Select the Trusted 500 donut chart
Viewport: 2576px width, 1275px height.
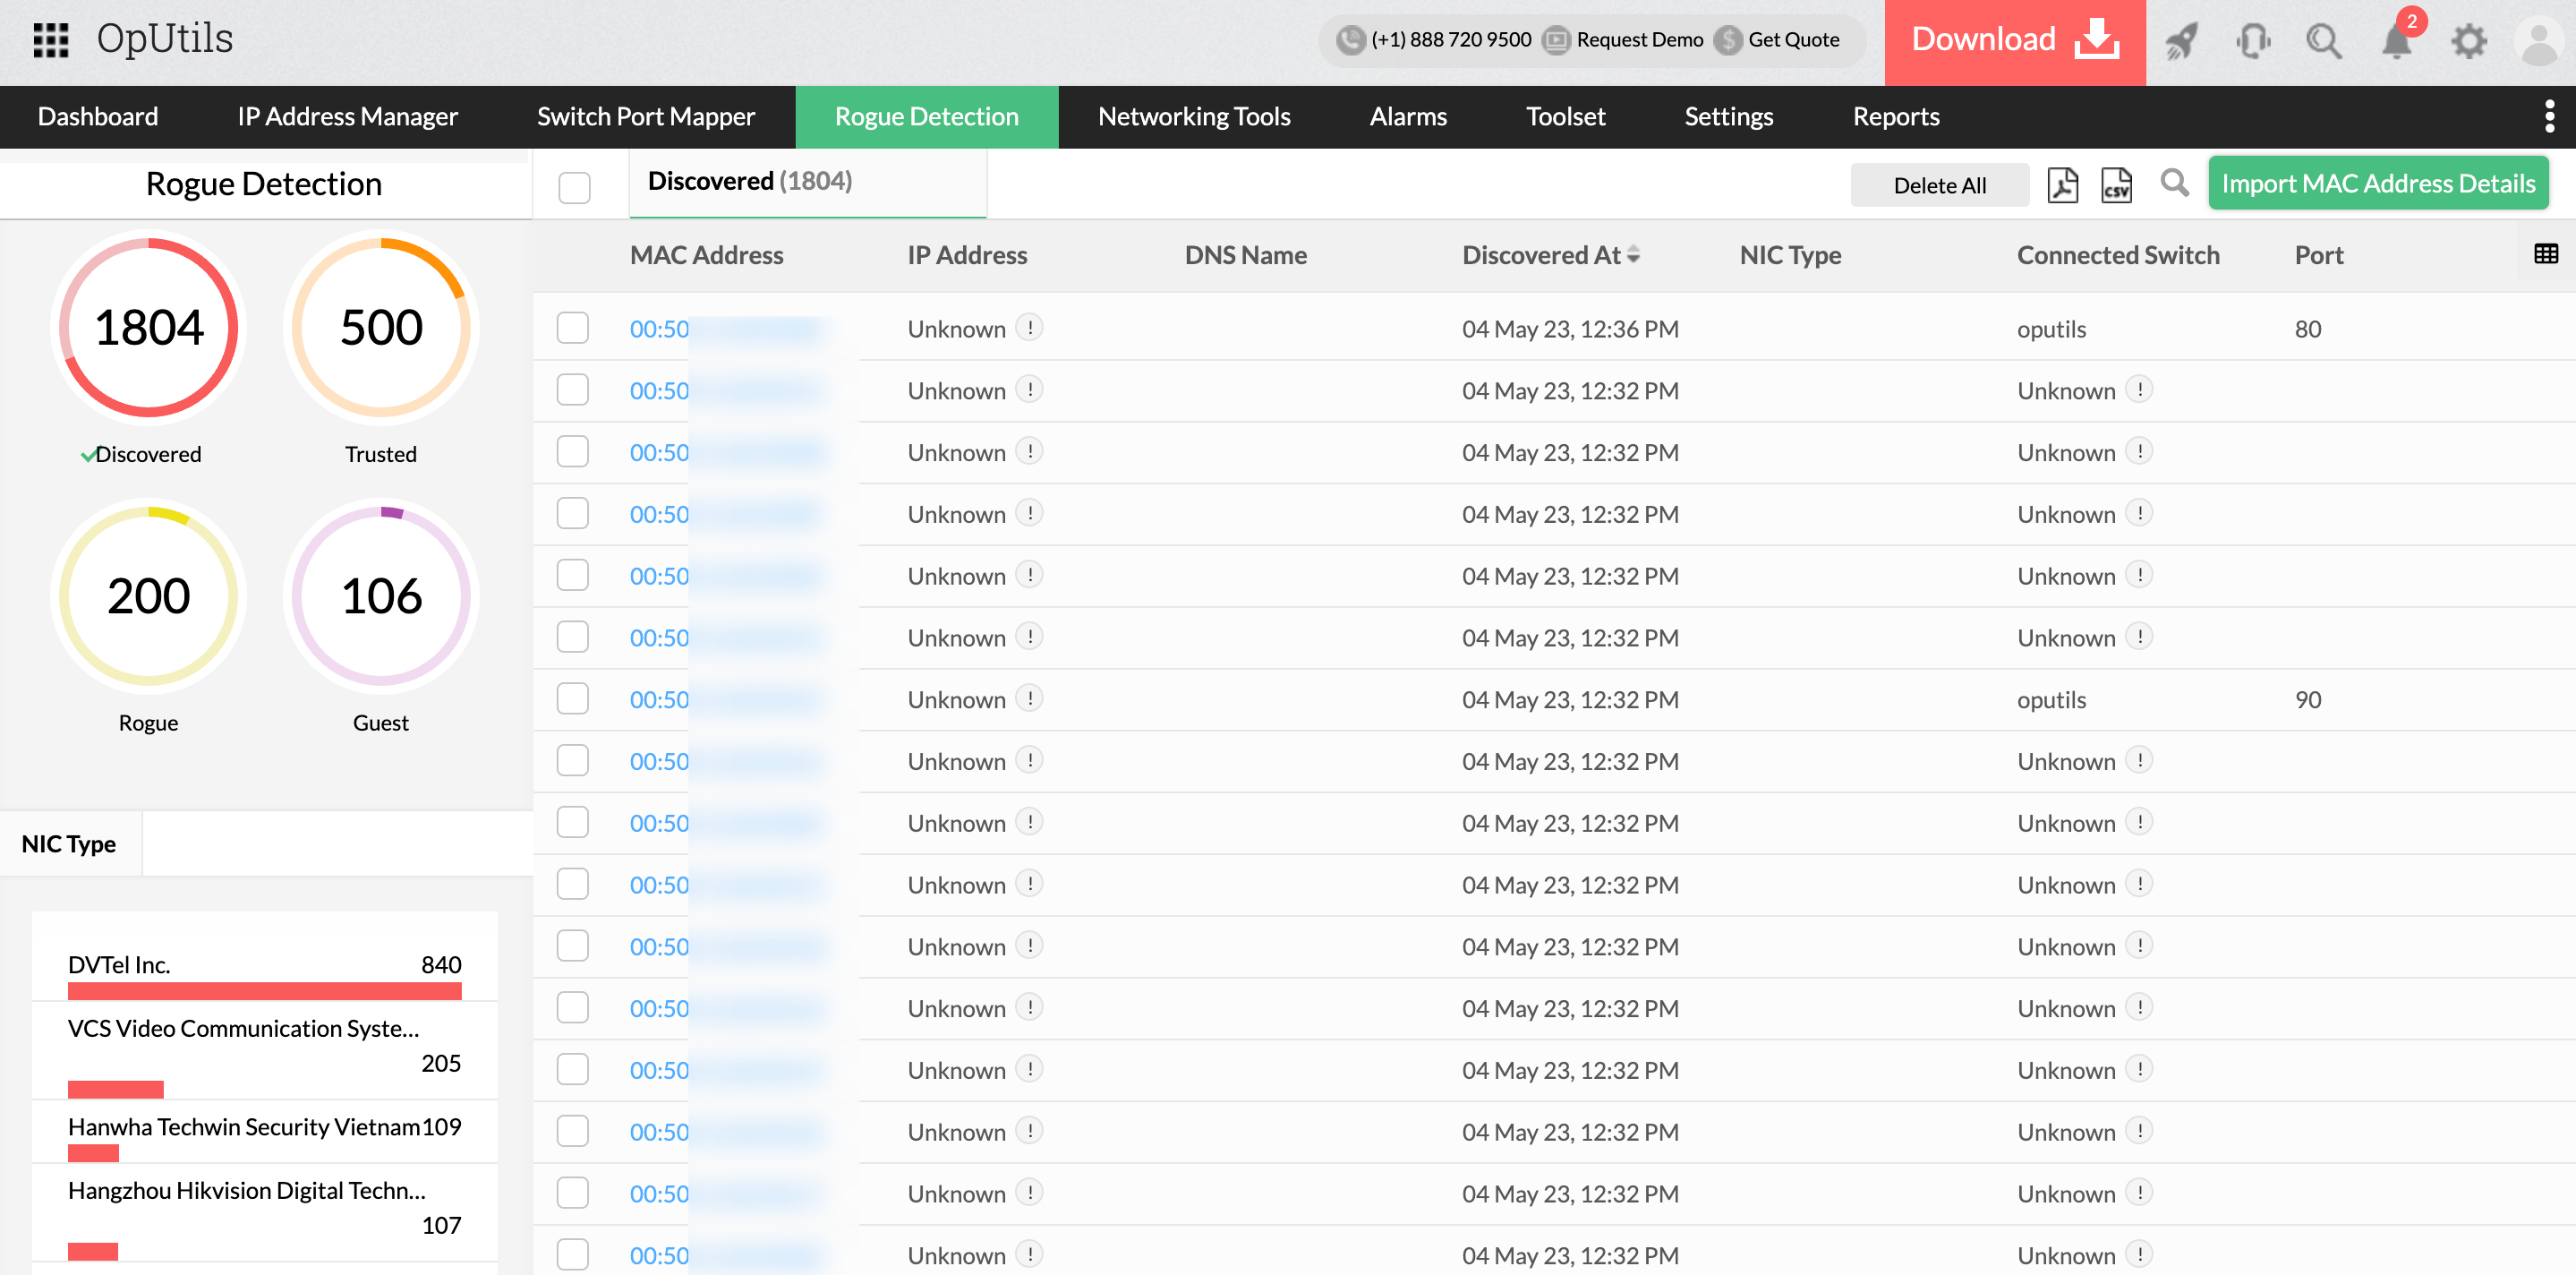[x=381, y=327]
